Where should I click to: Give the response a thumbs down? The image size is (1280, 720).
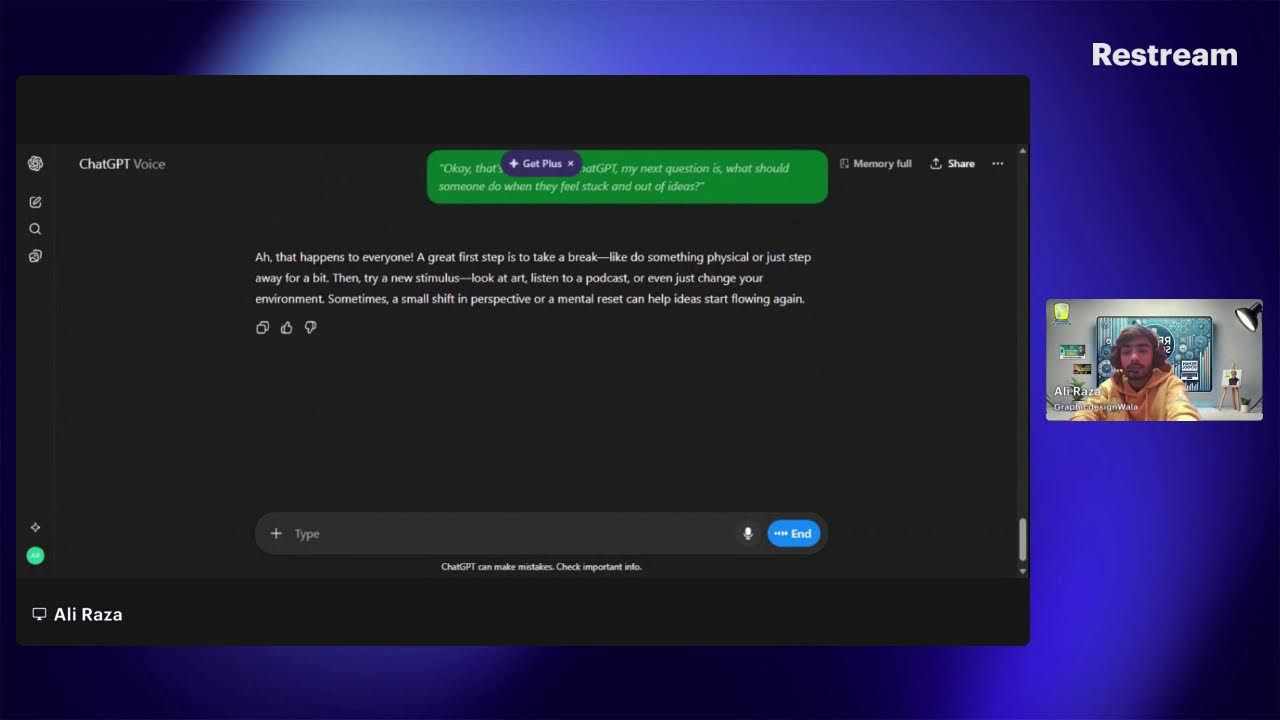(311, 327)
